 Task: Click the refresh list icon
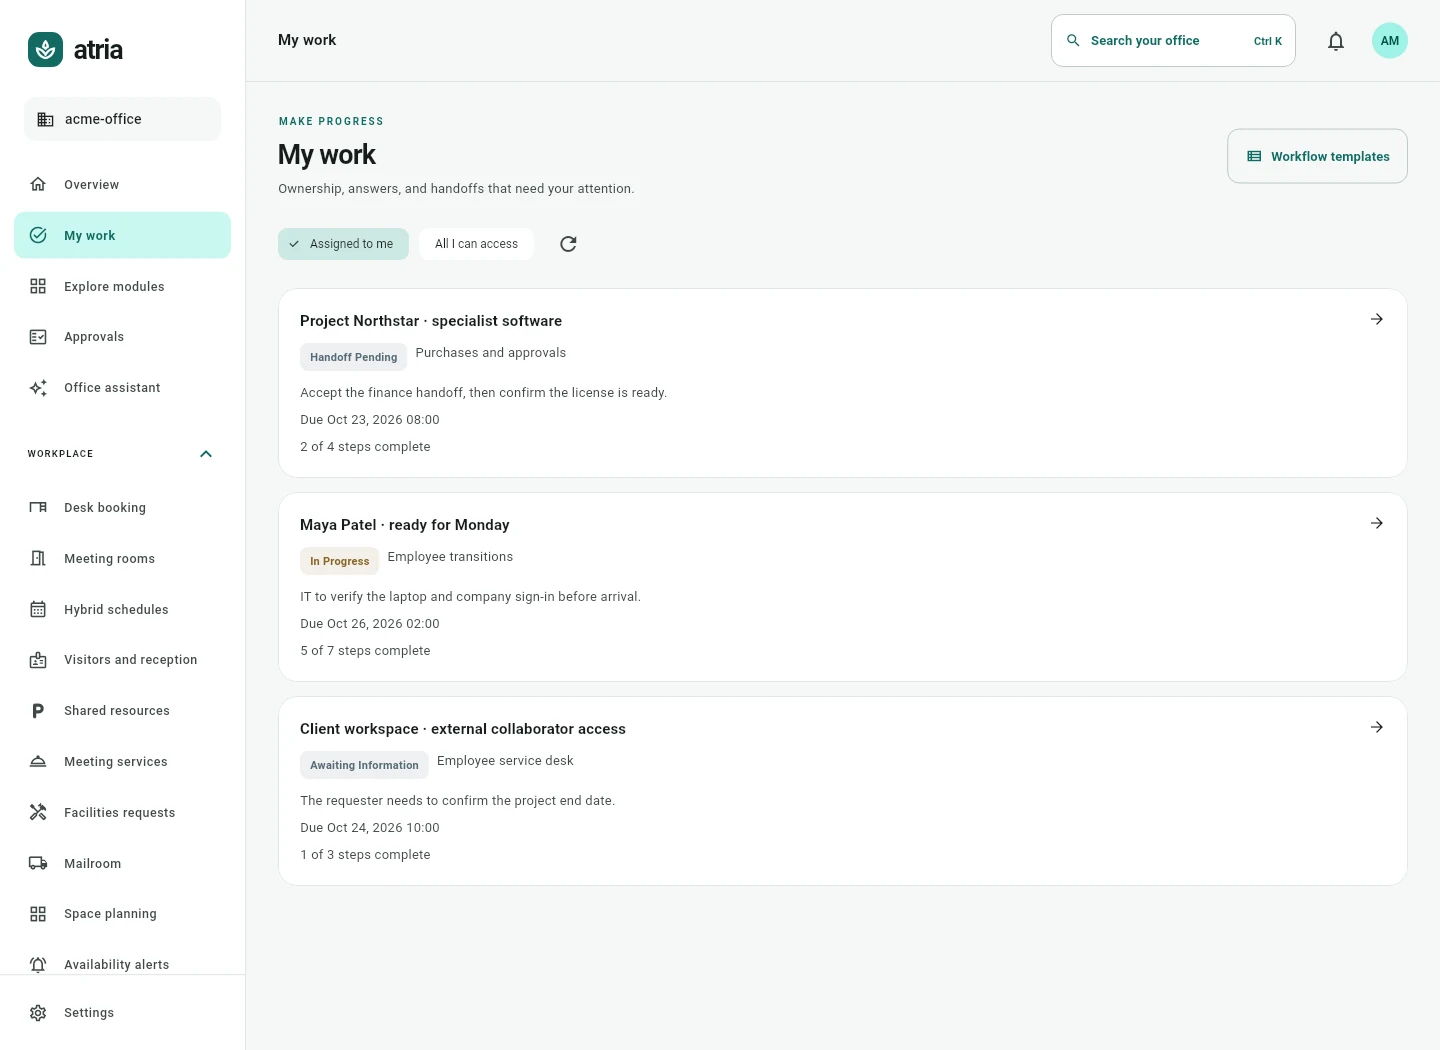pos(568,244)
